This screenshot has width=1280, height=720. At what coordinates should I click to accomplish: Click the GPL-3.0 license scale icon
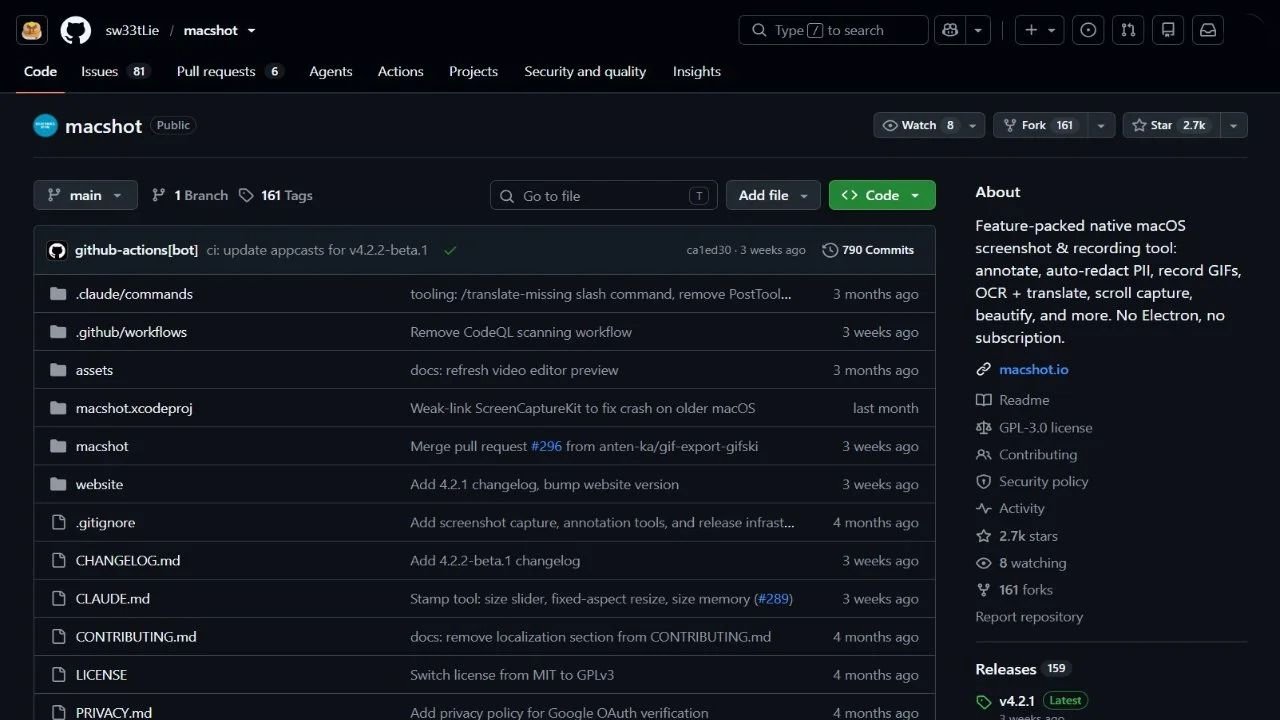pyautogui.click(x=984, y=428)
